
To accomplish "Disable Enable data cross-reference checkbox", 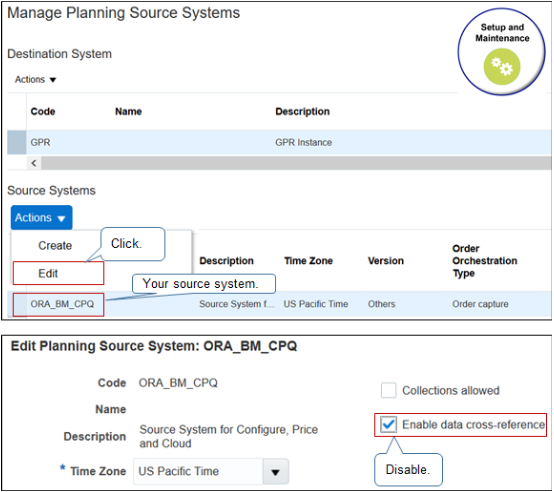I will pos(389,425).
